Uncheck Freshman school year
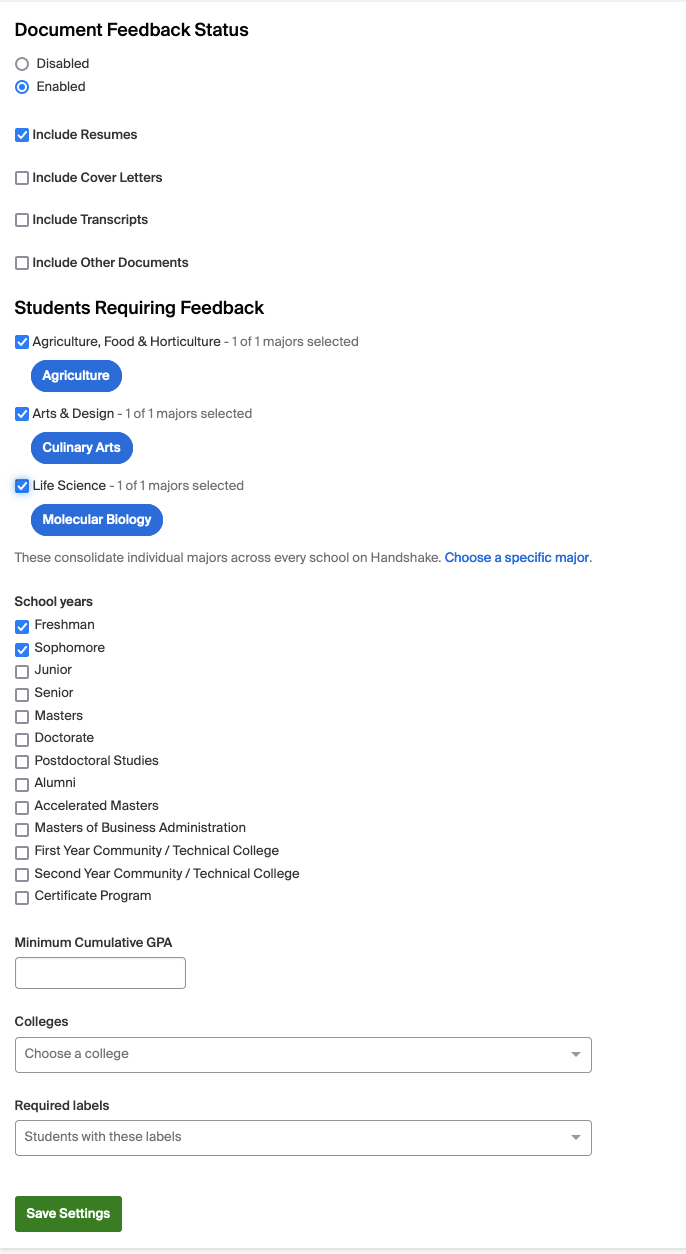Screen dimensions: 686x1254 21,624
